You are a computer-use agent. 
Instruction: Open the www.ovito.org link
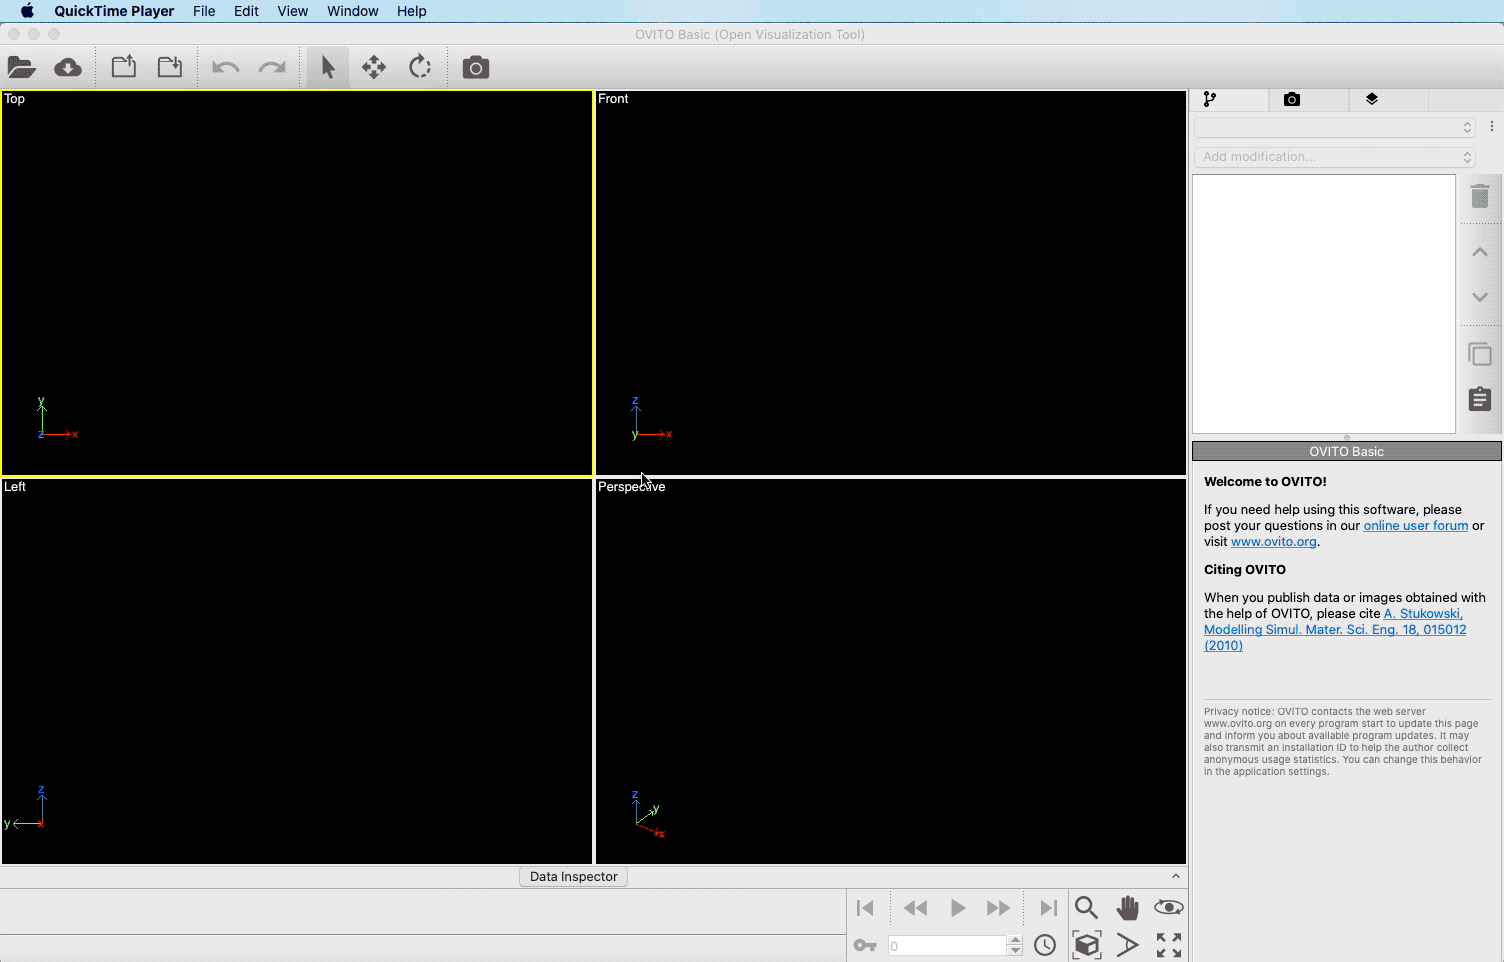click(x=1273, y=541)
